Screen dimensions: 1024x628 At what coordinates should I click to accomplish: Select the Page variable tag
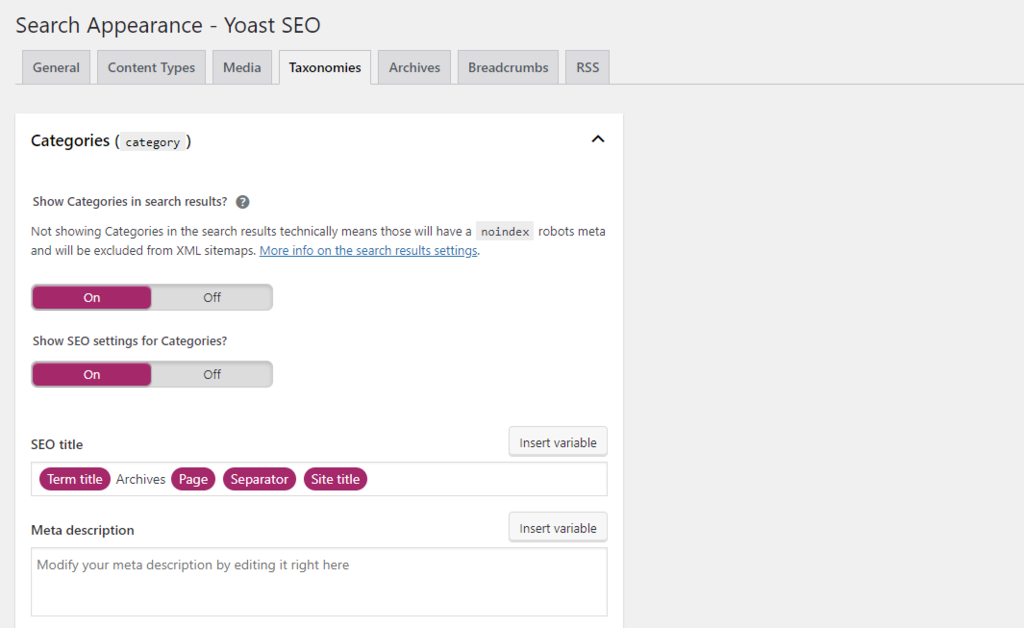[x=193, y=479]
